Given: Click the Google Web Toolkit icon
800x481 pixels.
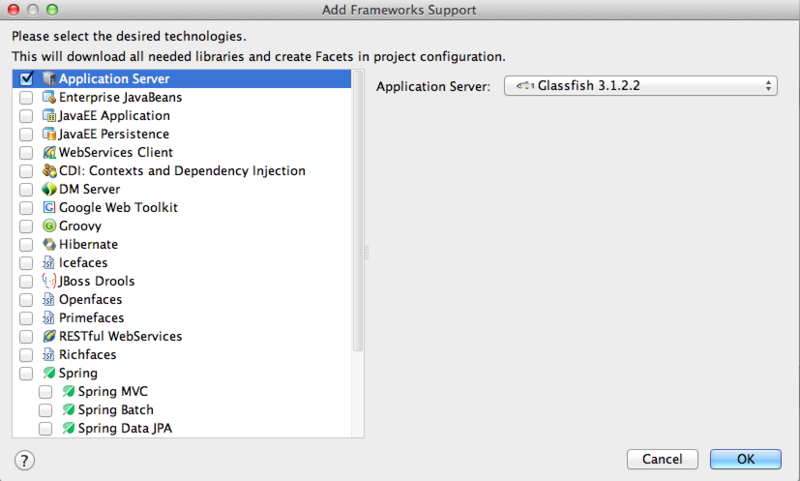Looking at the screenshot, I should 49,207.
